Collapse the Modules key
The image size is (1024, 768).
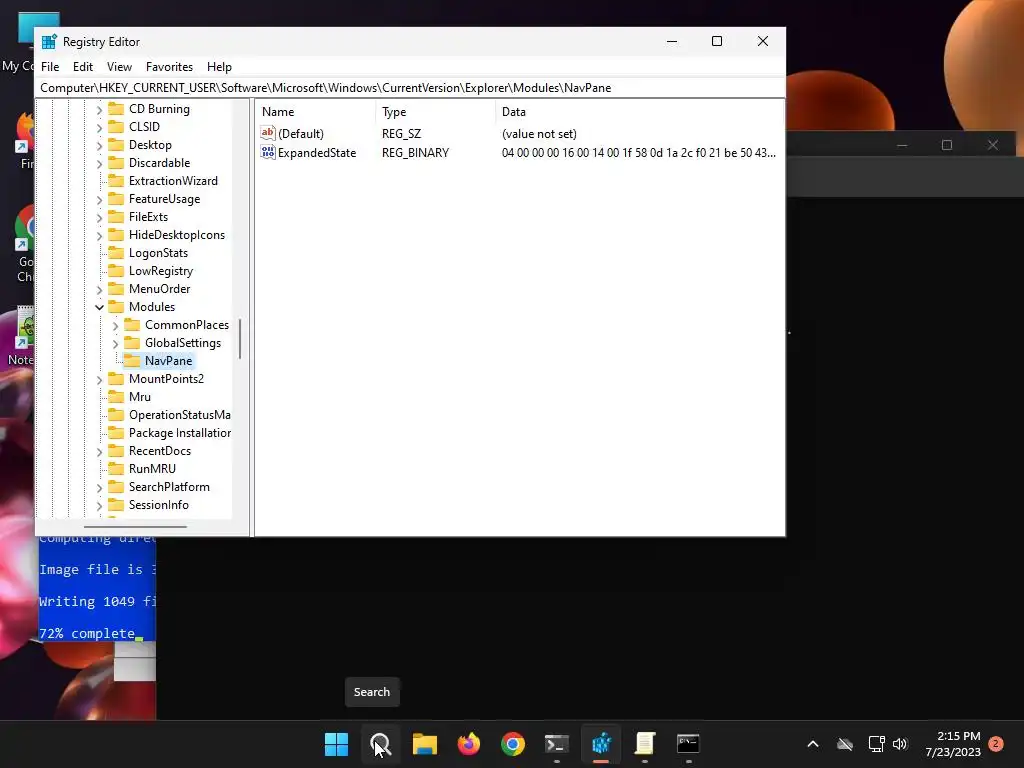[x=99, y=307]
